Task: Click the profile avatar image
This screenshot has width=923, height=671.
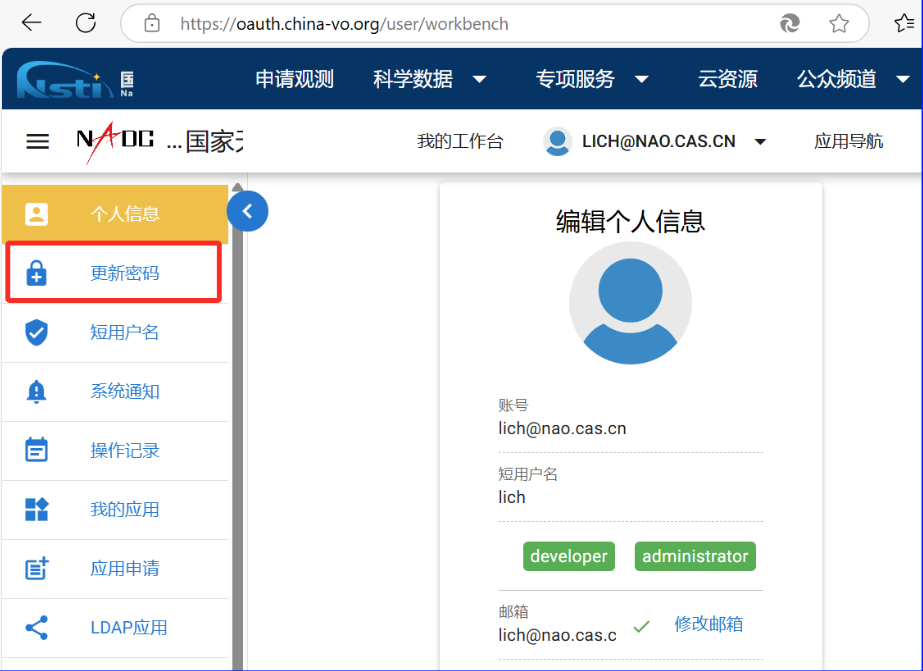Action: [x=630, y=303]
